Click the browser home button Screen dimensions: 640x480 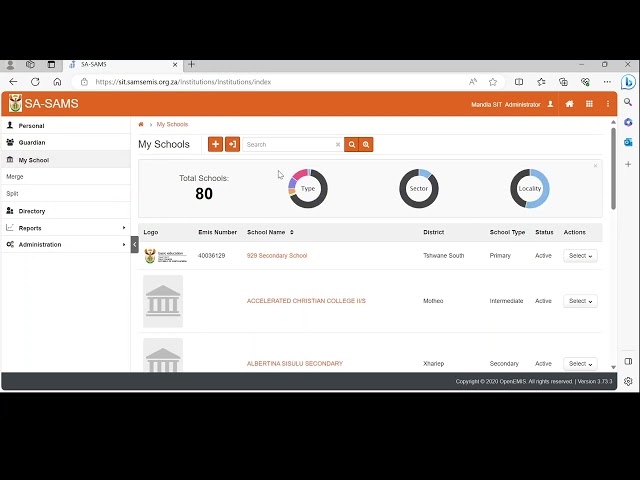(57, 82)
